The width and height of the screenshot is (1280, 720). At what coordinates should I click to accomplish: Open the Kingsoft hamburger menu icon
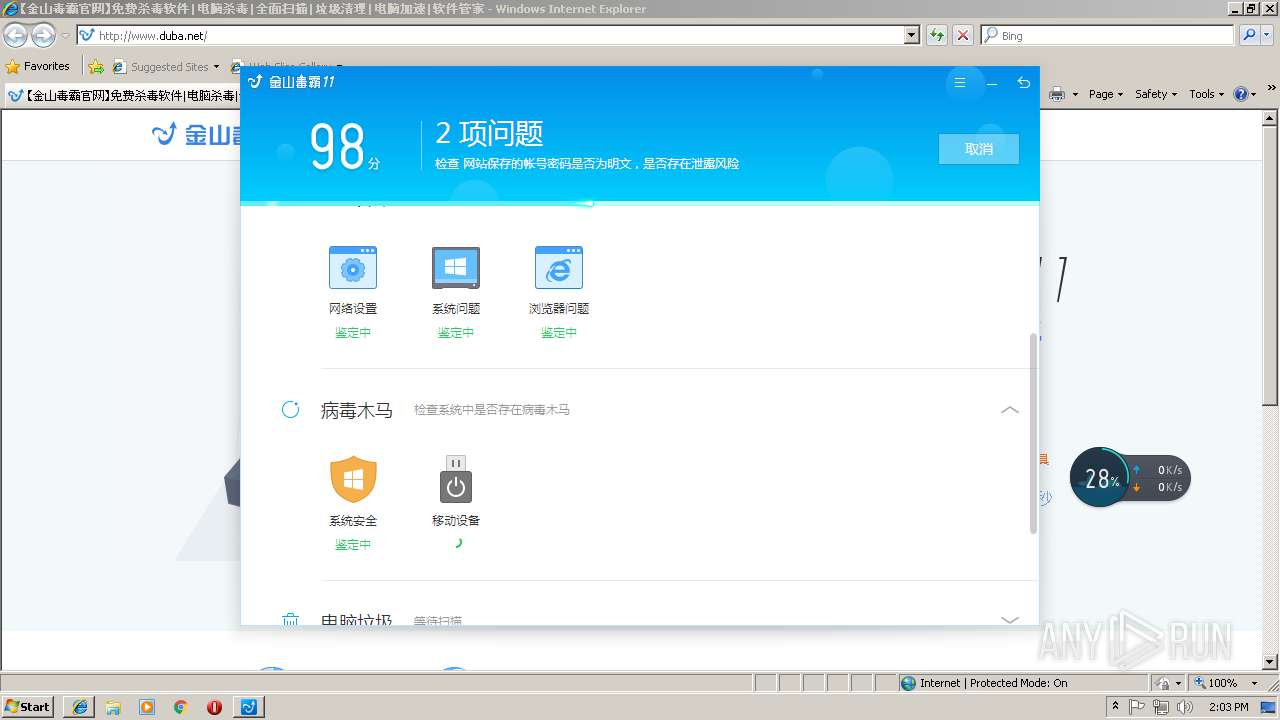click(x=960, y=83)
